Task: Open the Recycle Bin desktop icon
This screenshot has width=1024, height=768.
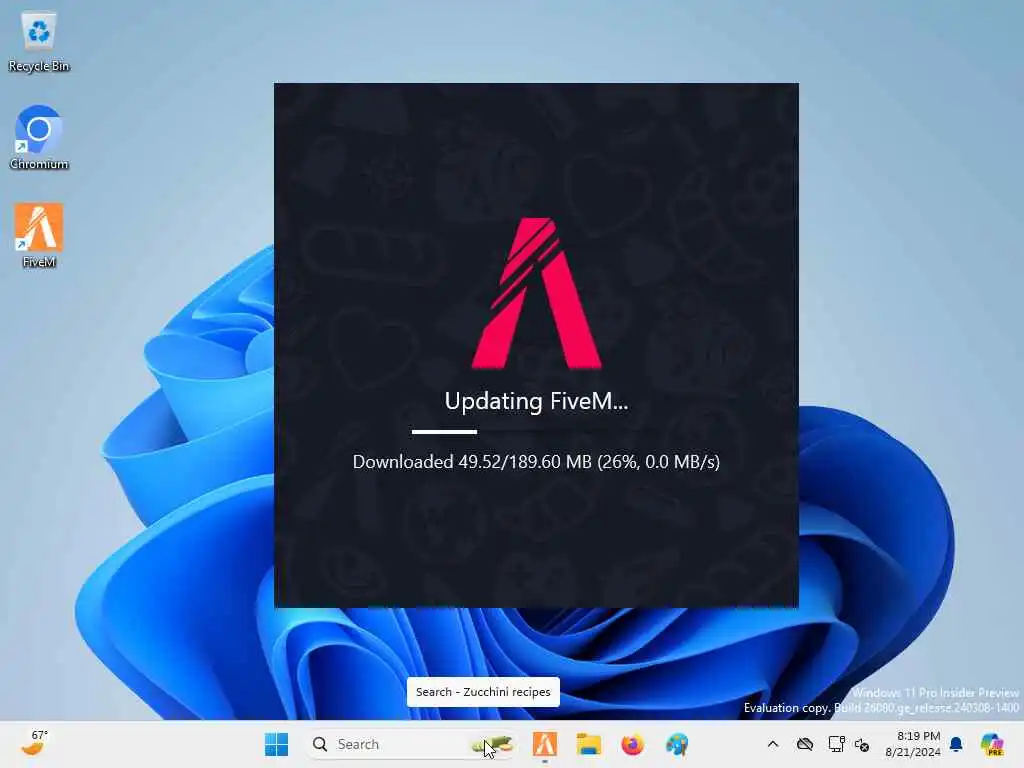Action: click(x=39, y=42)
